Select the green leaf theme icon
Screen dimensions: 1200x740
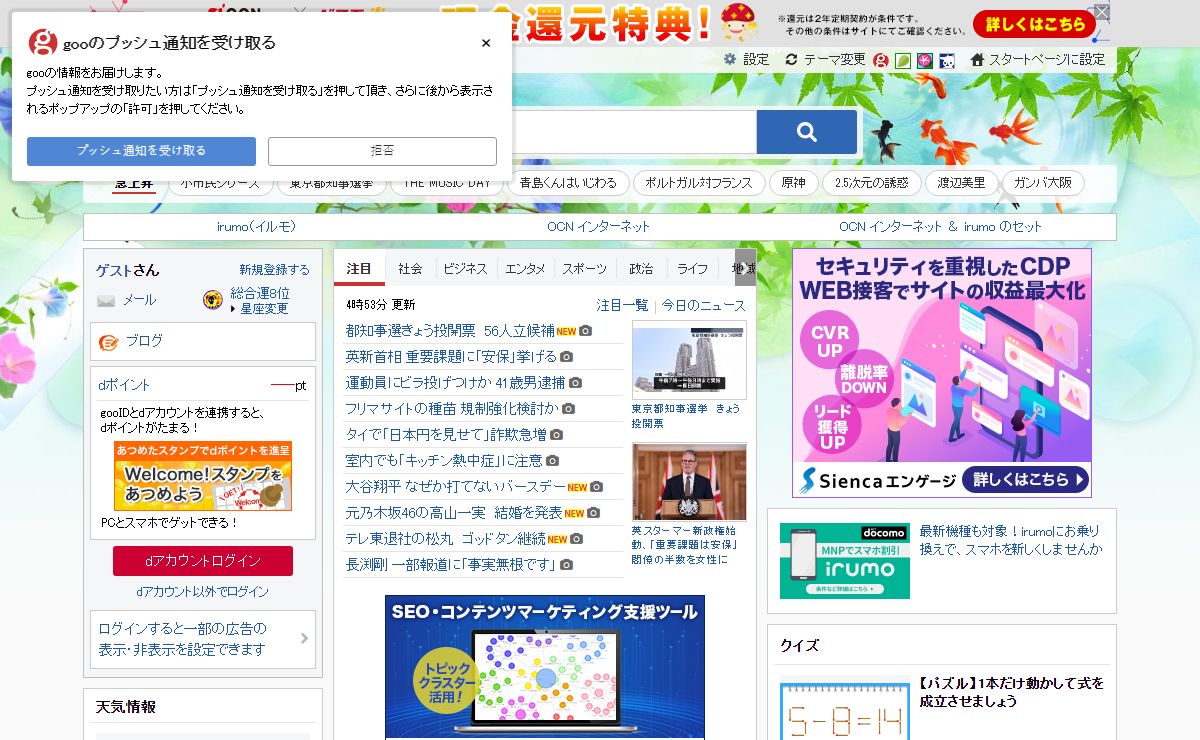pyautogui.click(x=903, y=60)
